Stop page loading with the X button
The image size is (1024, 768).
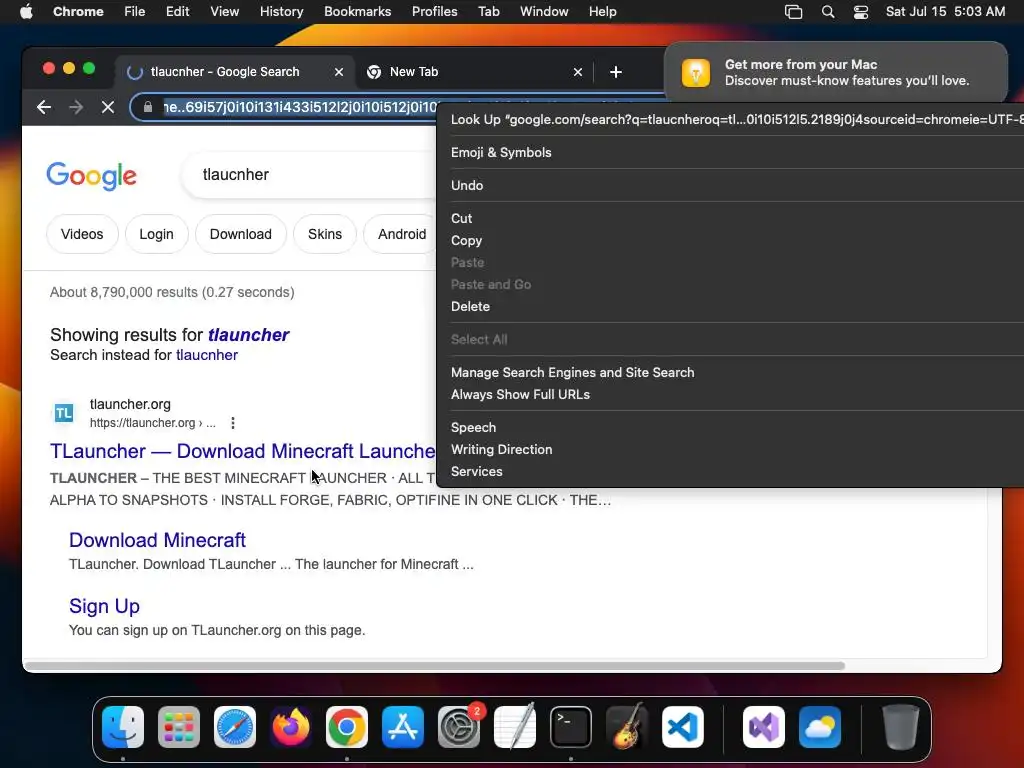[108, 107]
